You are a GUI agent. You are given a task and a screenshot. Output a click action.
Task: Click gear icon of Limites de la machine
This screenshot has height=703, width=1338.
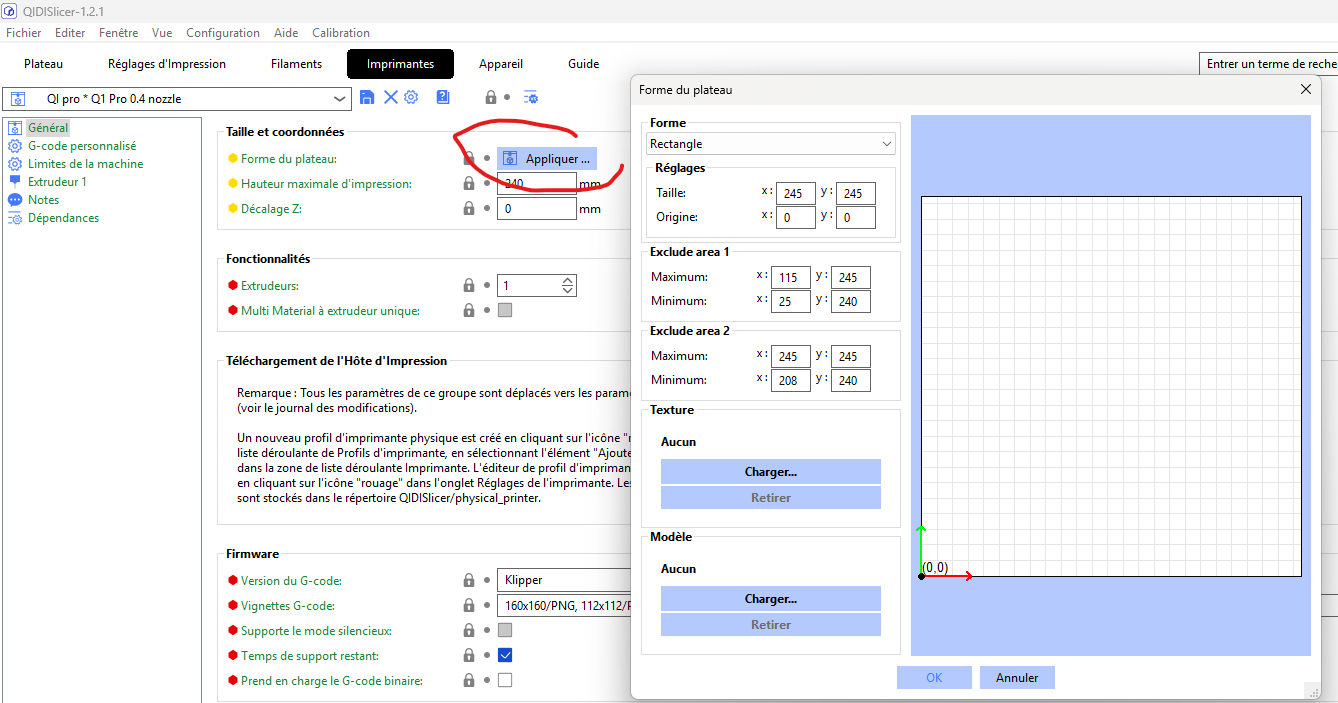click(x=15, y=164)
